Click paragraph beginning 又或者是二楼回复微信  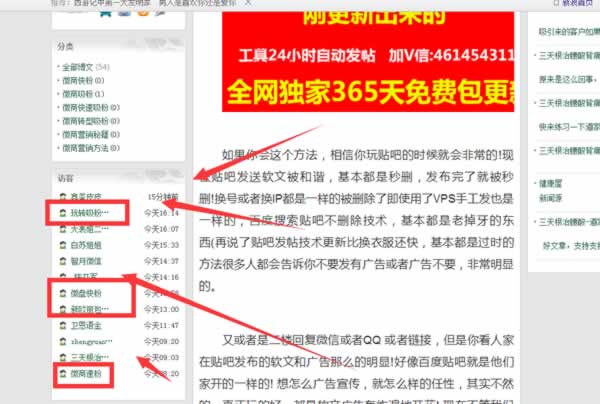356,368
